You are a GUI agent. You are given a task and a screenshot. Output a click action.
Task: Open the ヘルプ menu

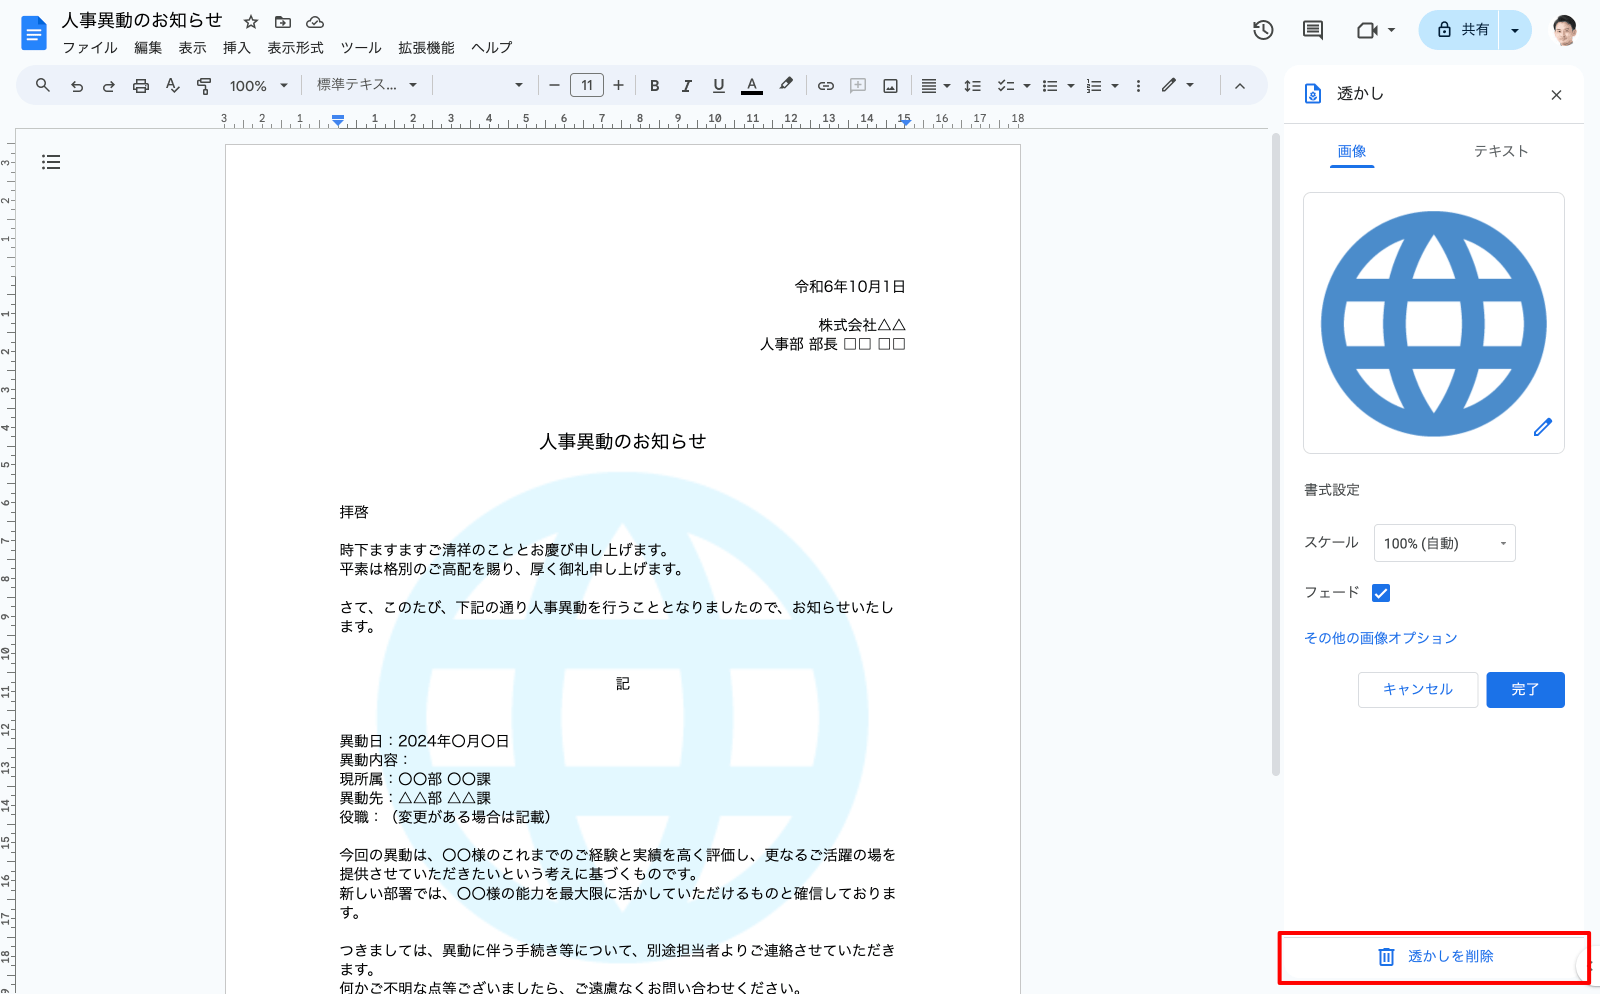pos(491,48)
